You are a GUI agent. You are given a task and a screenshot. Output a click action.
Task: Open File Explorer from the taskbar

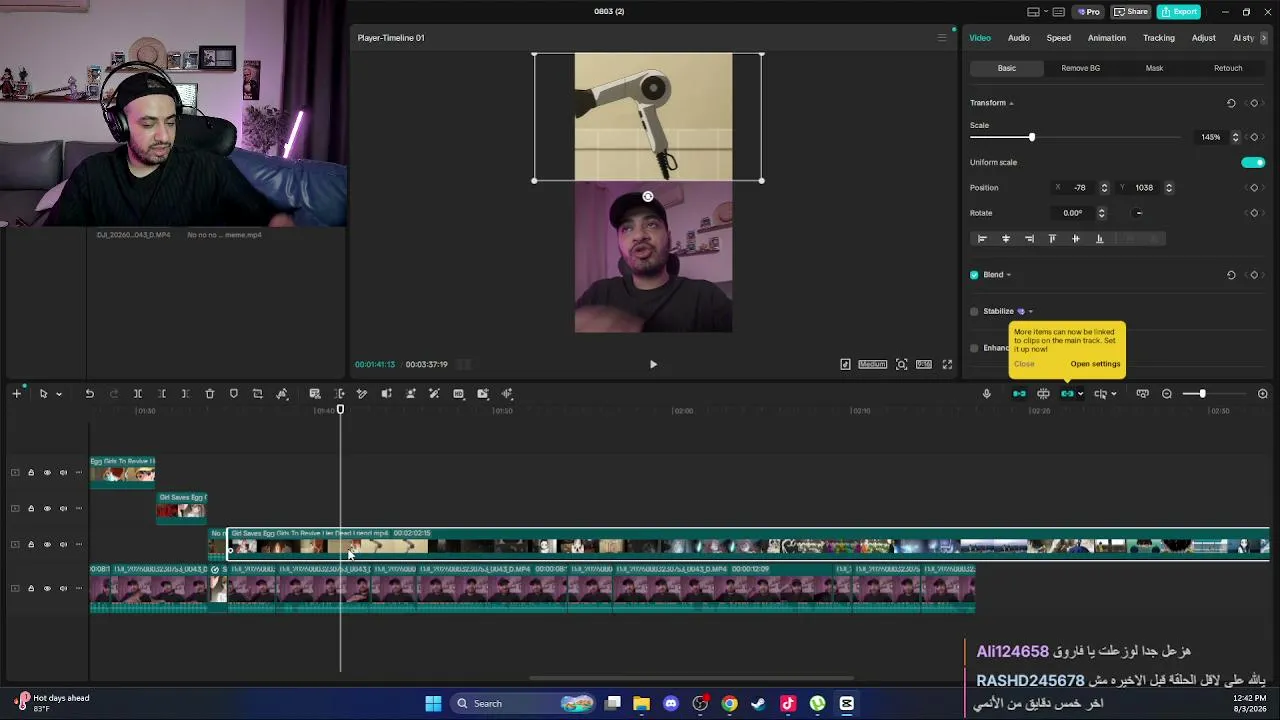tap(641, 704)
